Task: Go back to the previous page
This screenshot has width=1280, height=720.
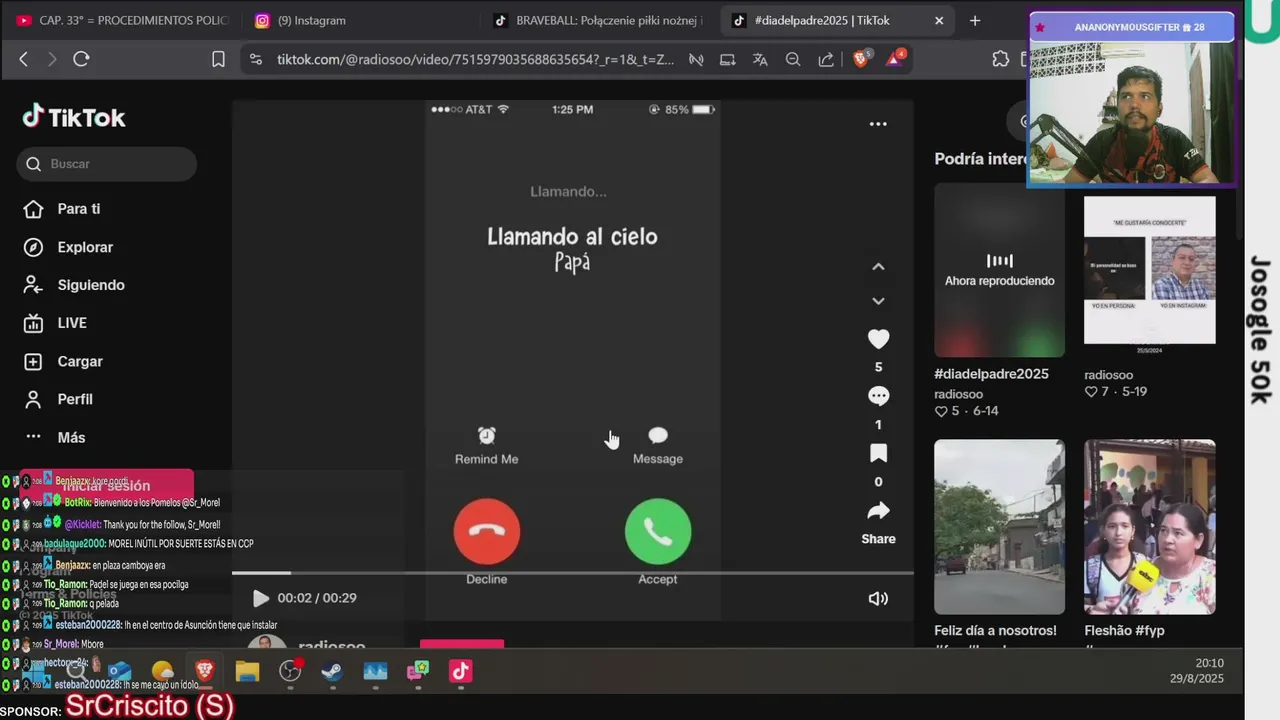Action: [24, 59]
